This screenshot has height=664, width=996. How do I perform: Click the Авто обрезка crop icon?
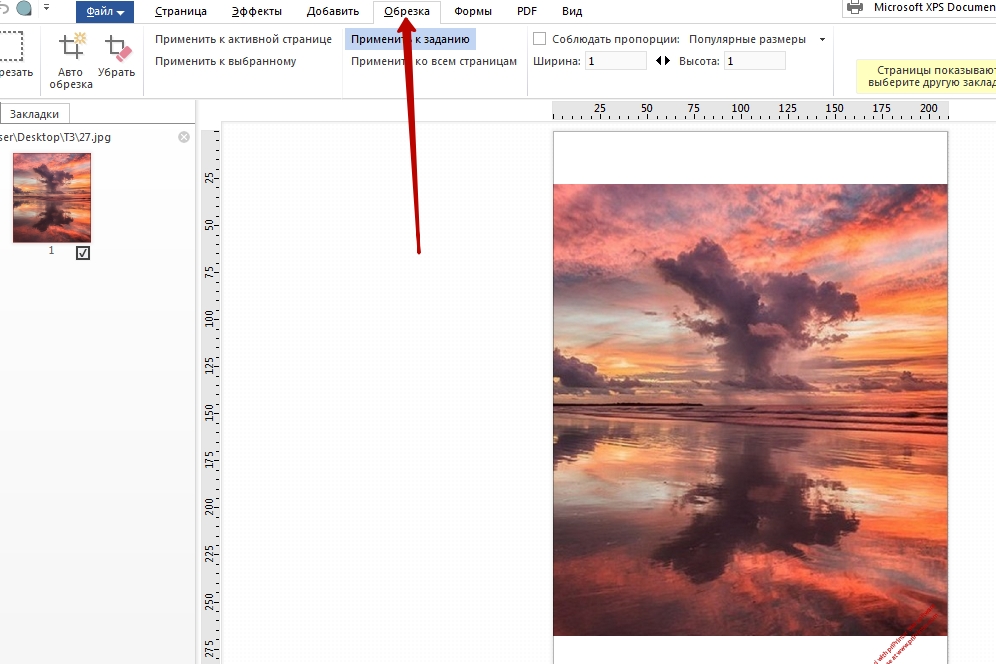point(71,48)
